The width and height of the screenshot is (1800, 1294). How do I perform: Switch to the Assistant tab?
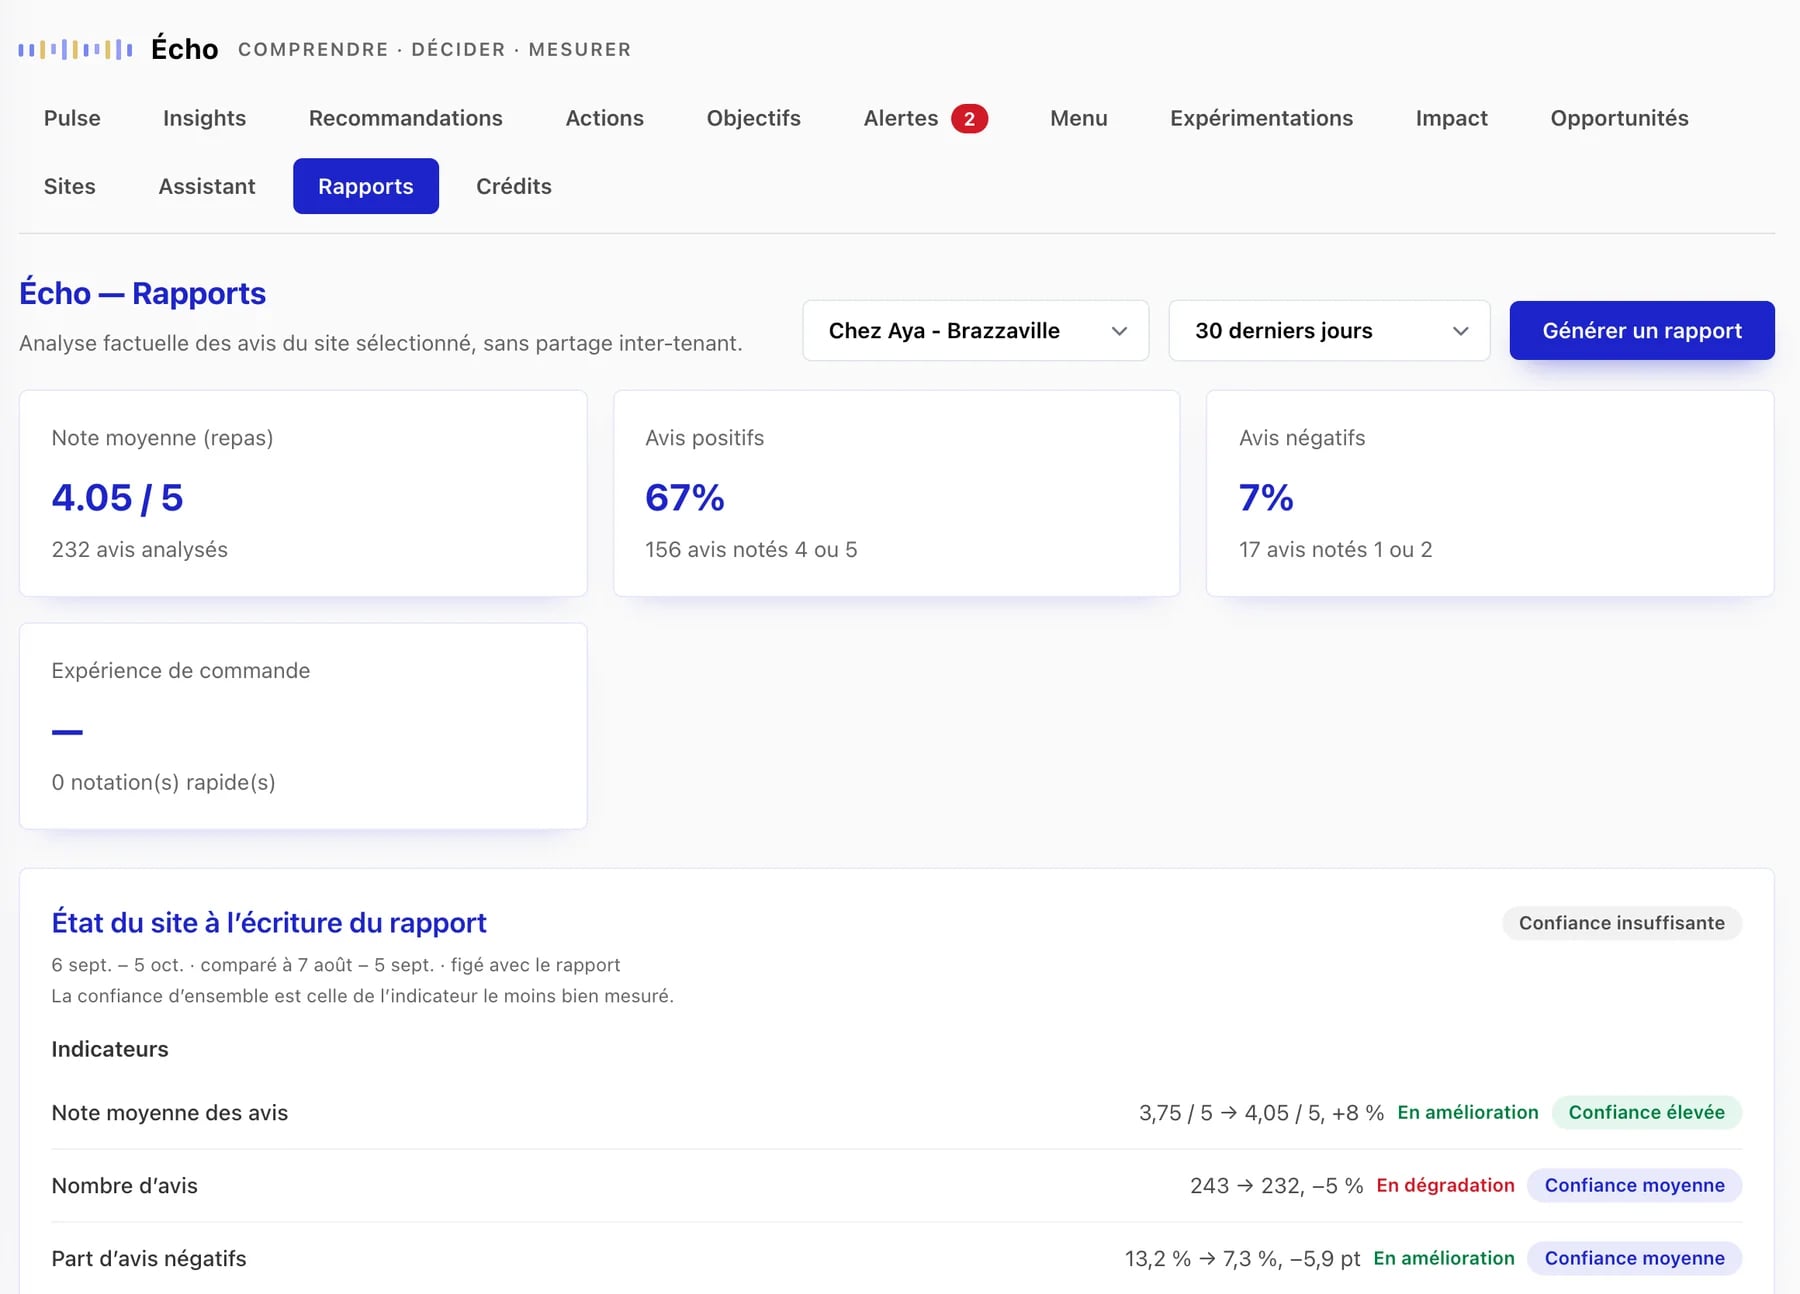tap(207, 186)
